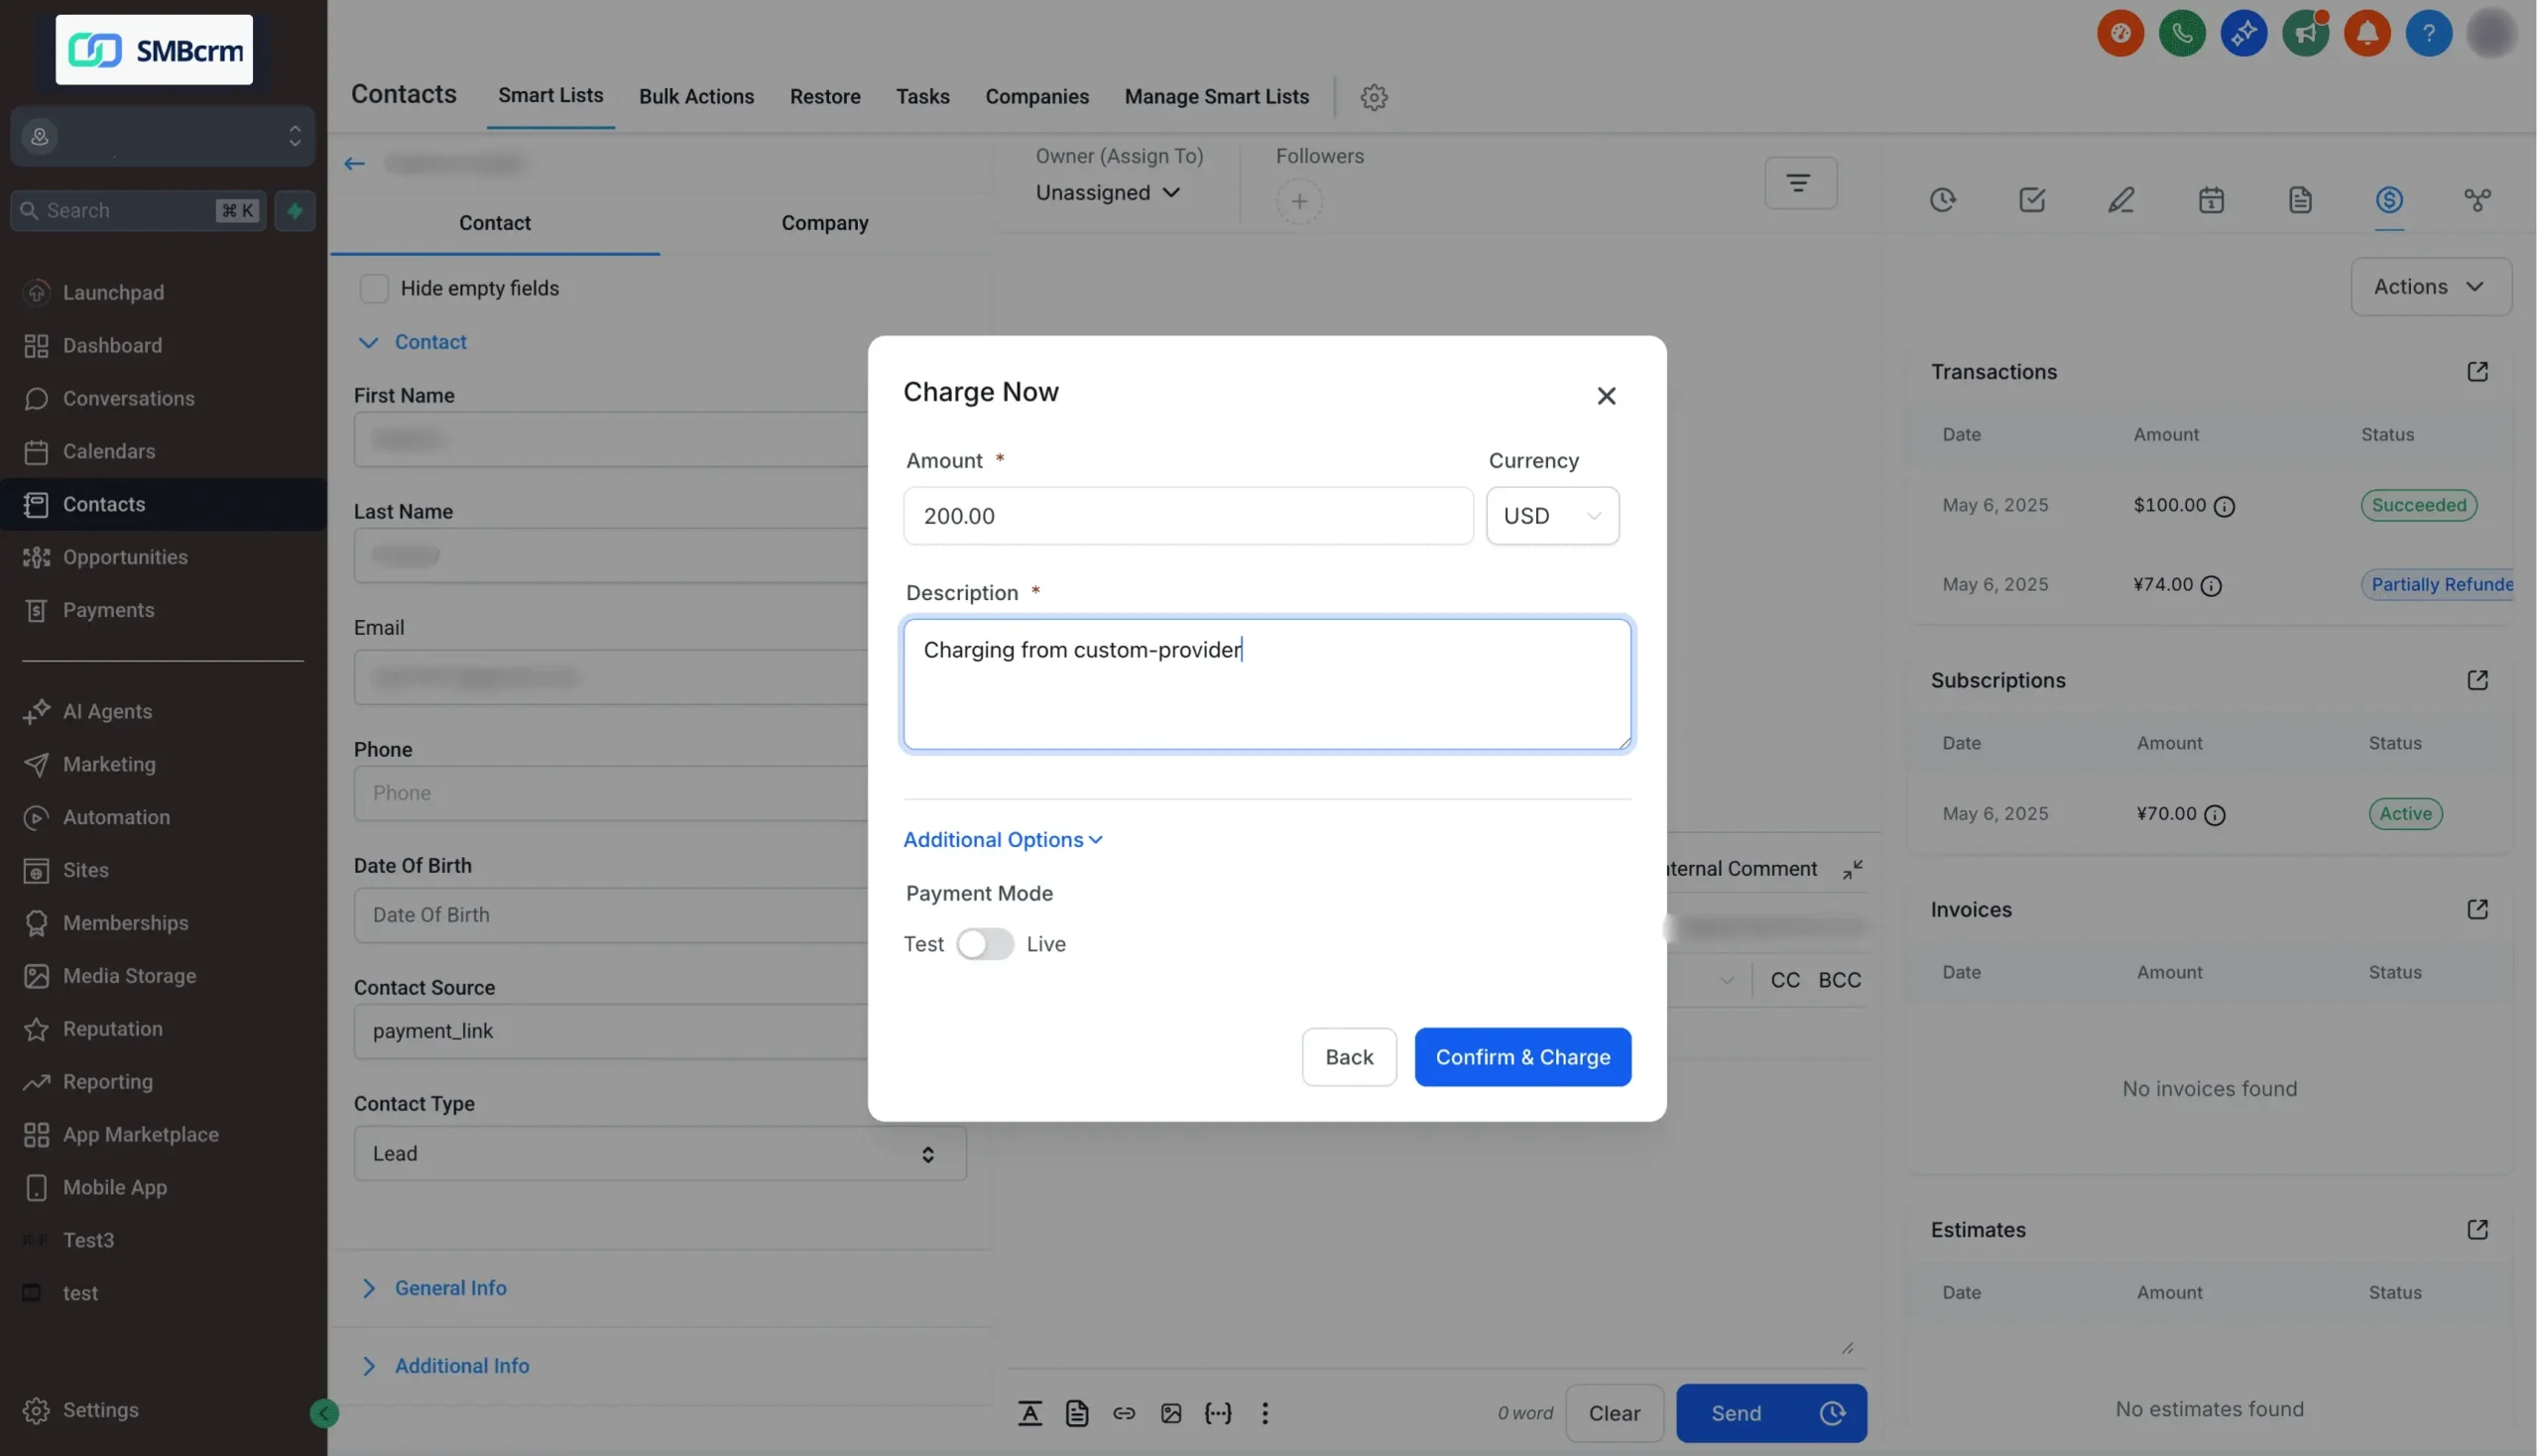2539x1456 pixels.
Task: Click the Back button in dialog
Action: pyautogui.click(x=1349, y=1057)
